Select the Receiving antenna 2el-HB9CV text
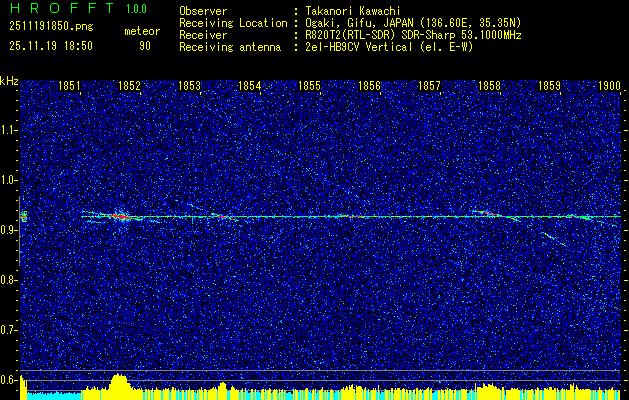The width and height of the screenshot is (629, 400). 390,47
